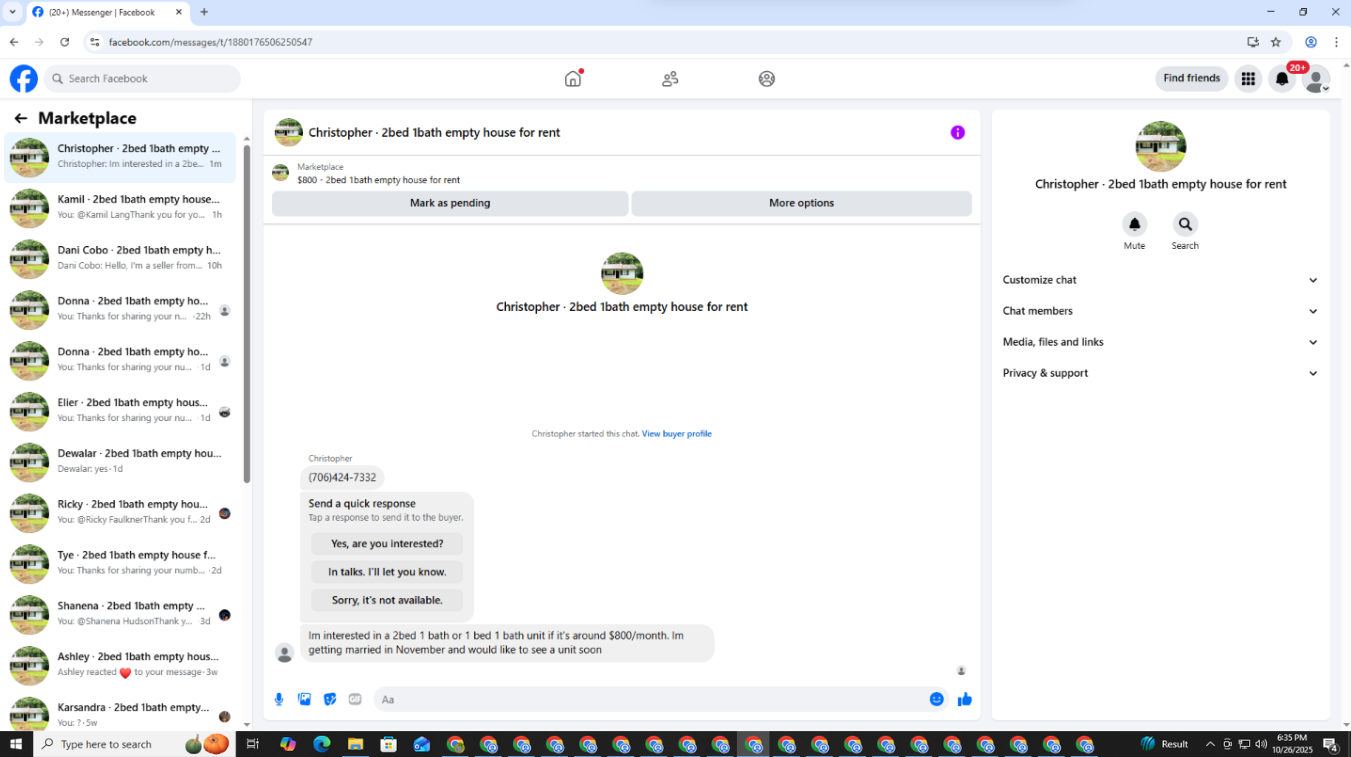Screen dimensions: 1351x757
Task: Open Dani Cobo conversation in list
Action: coord(121,259)
